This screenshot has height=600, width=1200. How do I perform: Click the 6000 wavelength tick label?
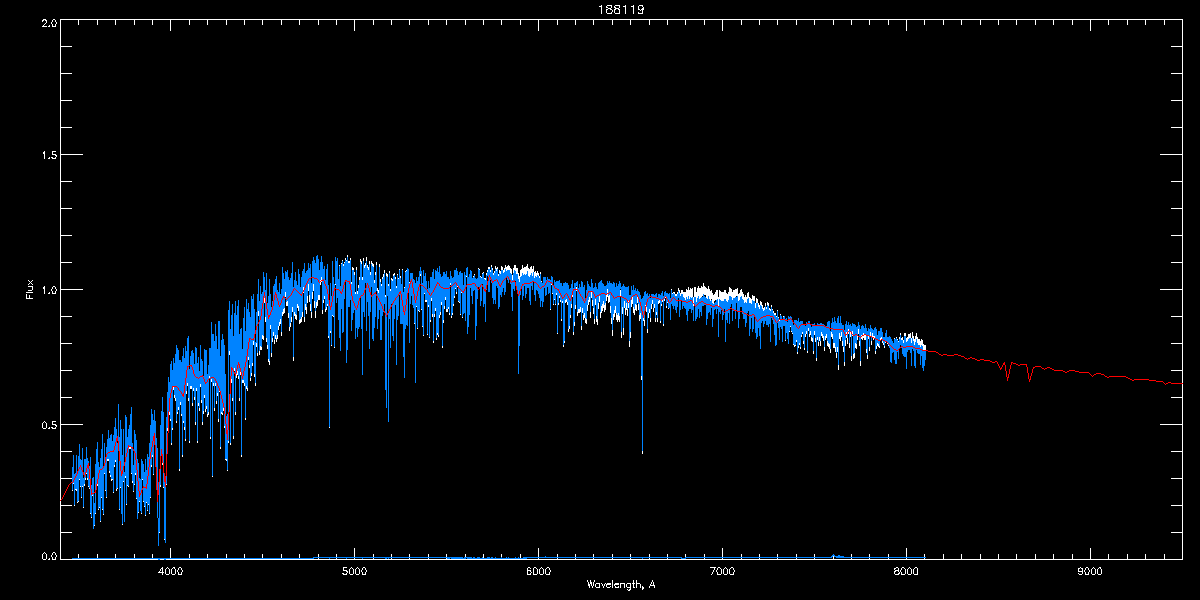coord(538,572)
